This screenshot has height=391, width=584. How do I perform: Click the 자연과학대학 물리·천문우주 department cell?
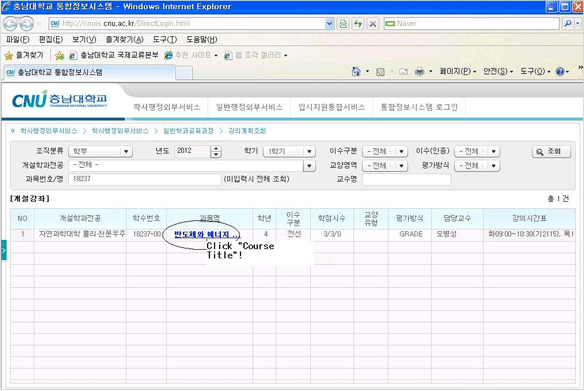click(81, 234)
